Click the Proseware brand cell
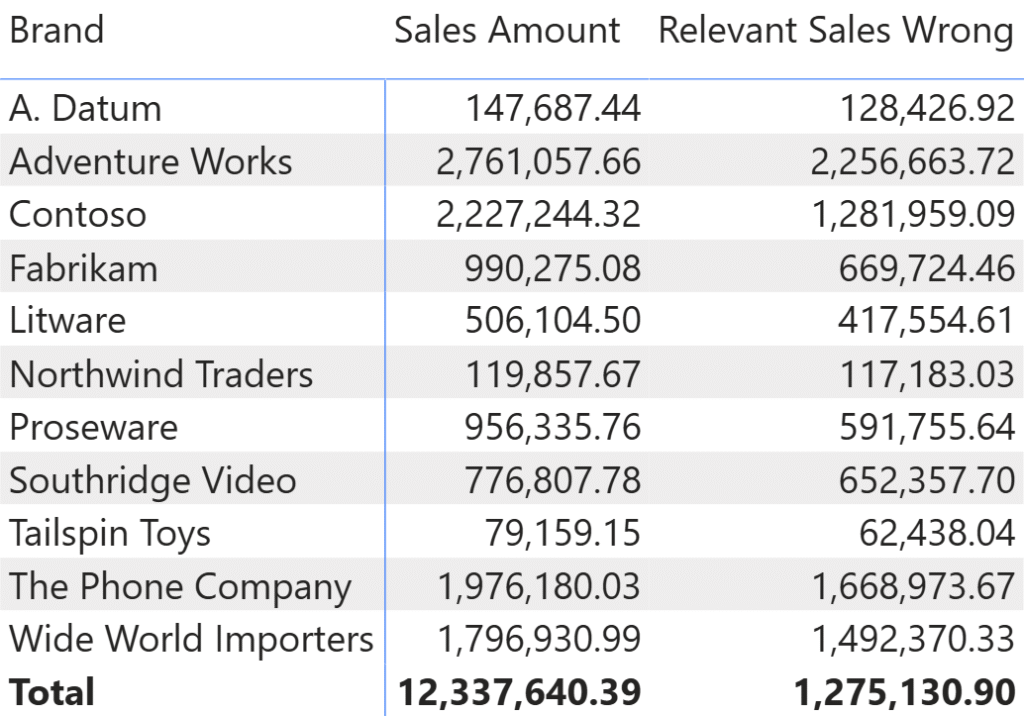 click(x=94, y=427)
